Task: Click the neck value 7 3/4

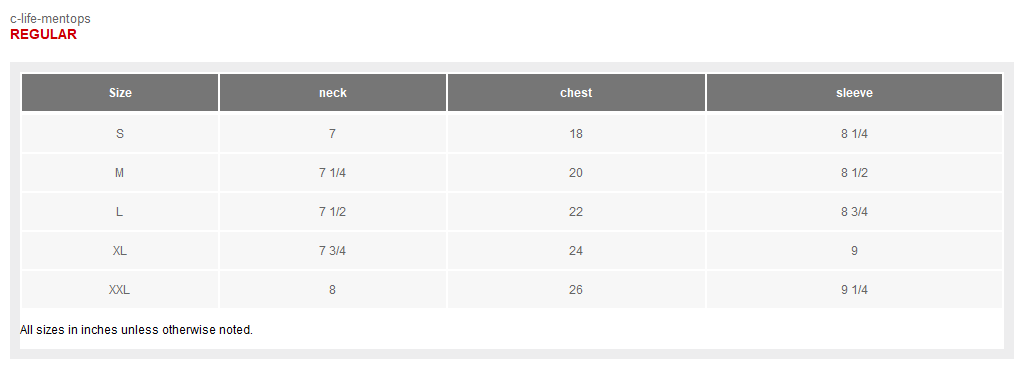Action: point(333,251)
